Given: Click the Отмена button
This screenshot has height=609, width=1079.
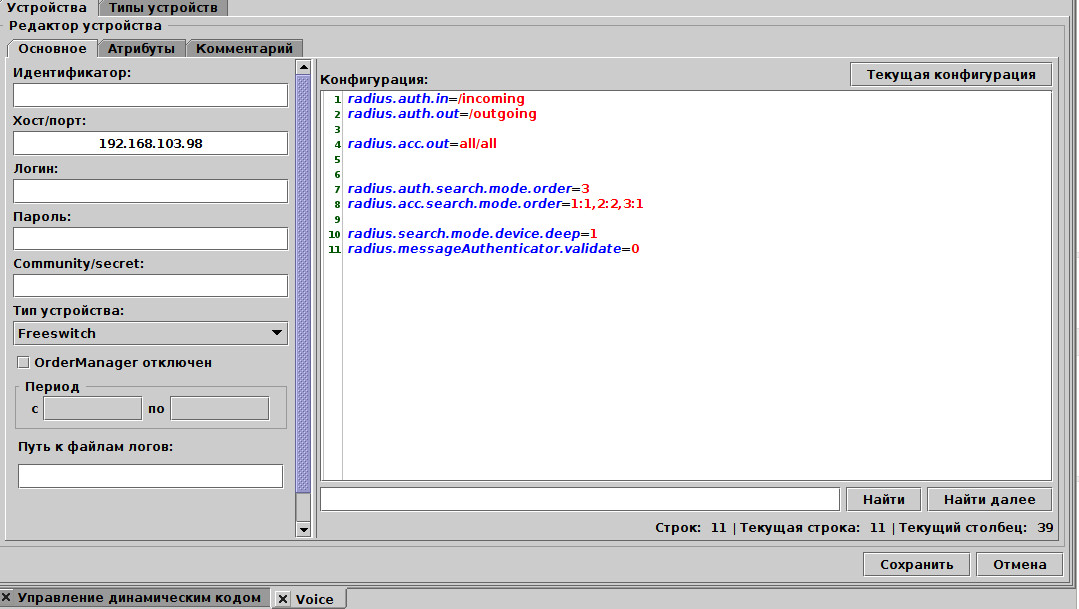Looking at the screenshot, I should 1019,564.
